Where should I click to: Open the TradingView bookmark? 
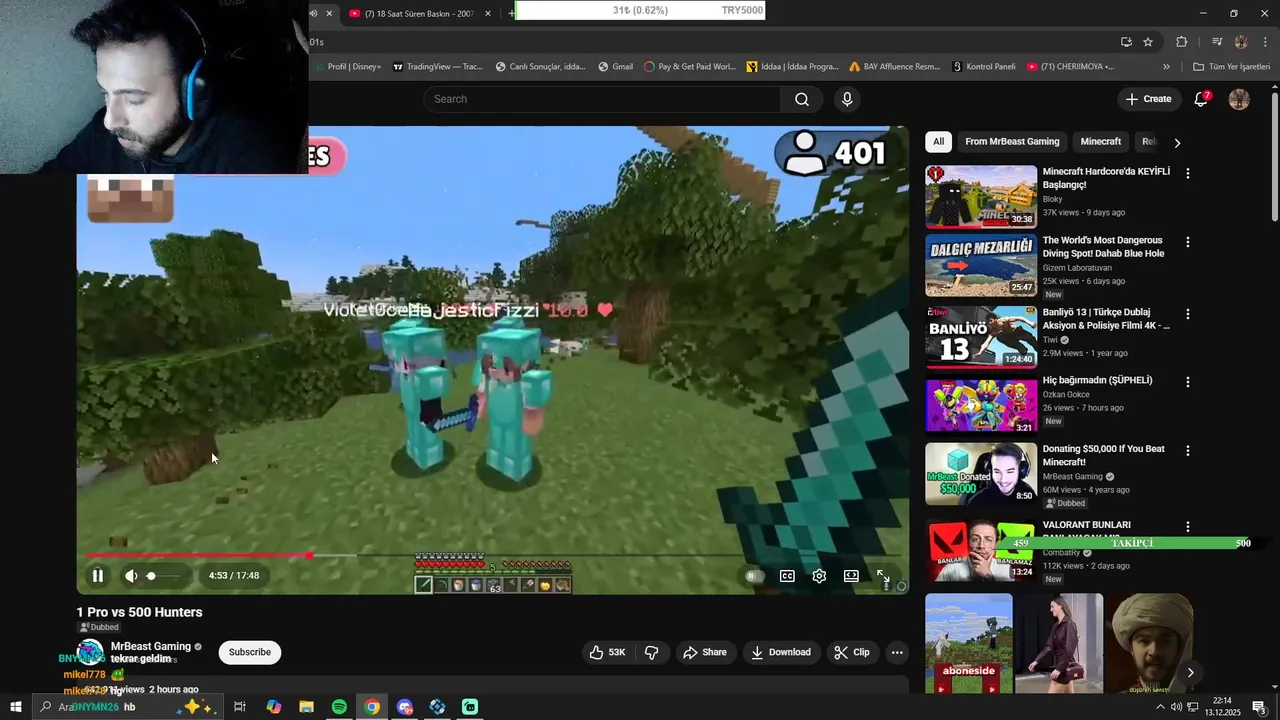click(x=438, y=67)
